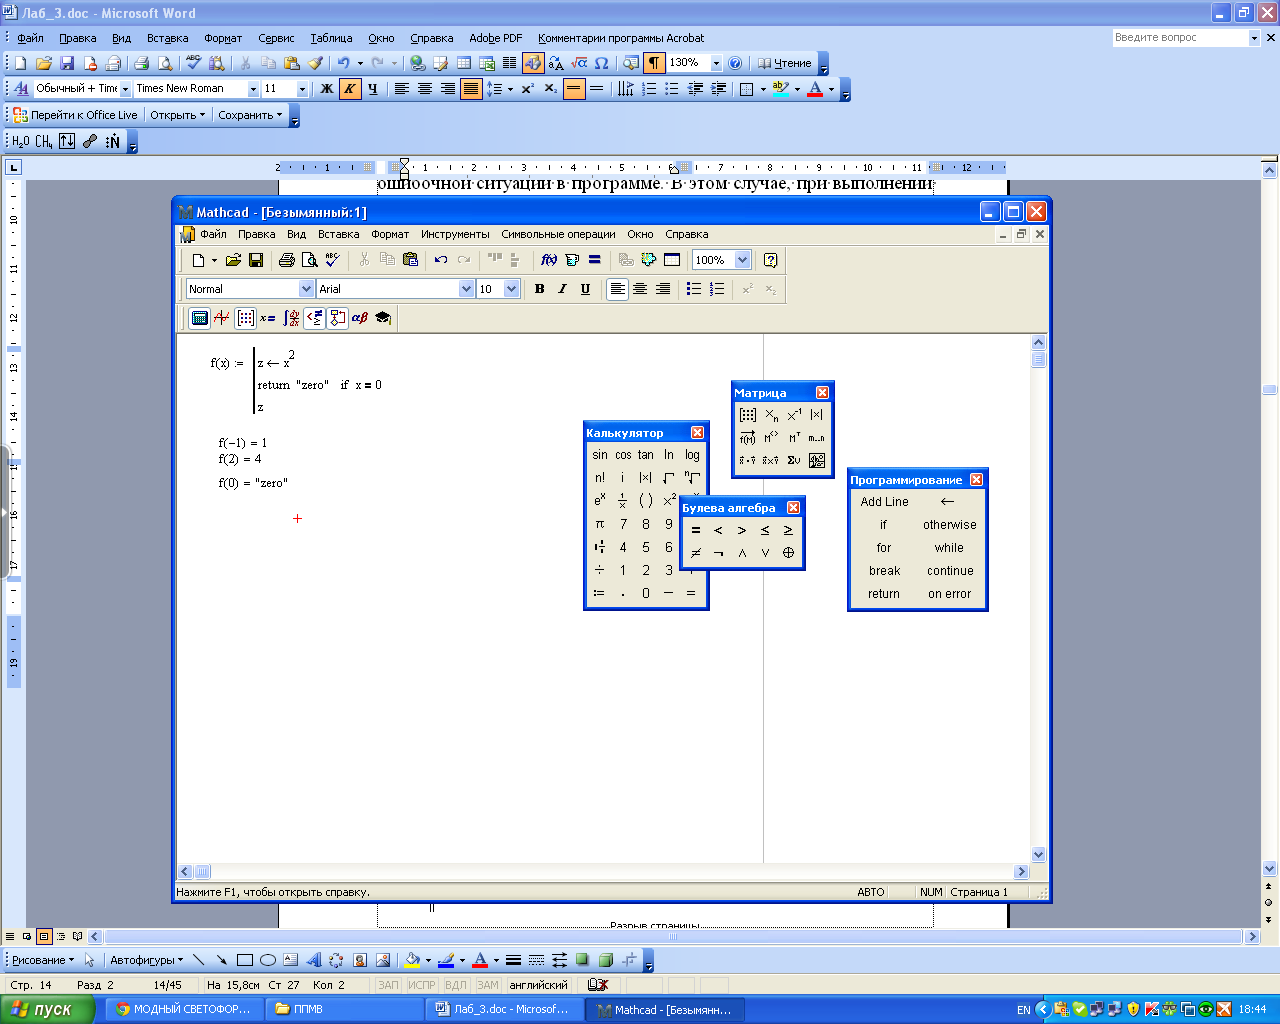Open the Calculator toolbar in Mathcad math palette
This screenshot has height=1024, width=1280.
coord(199,318)
